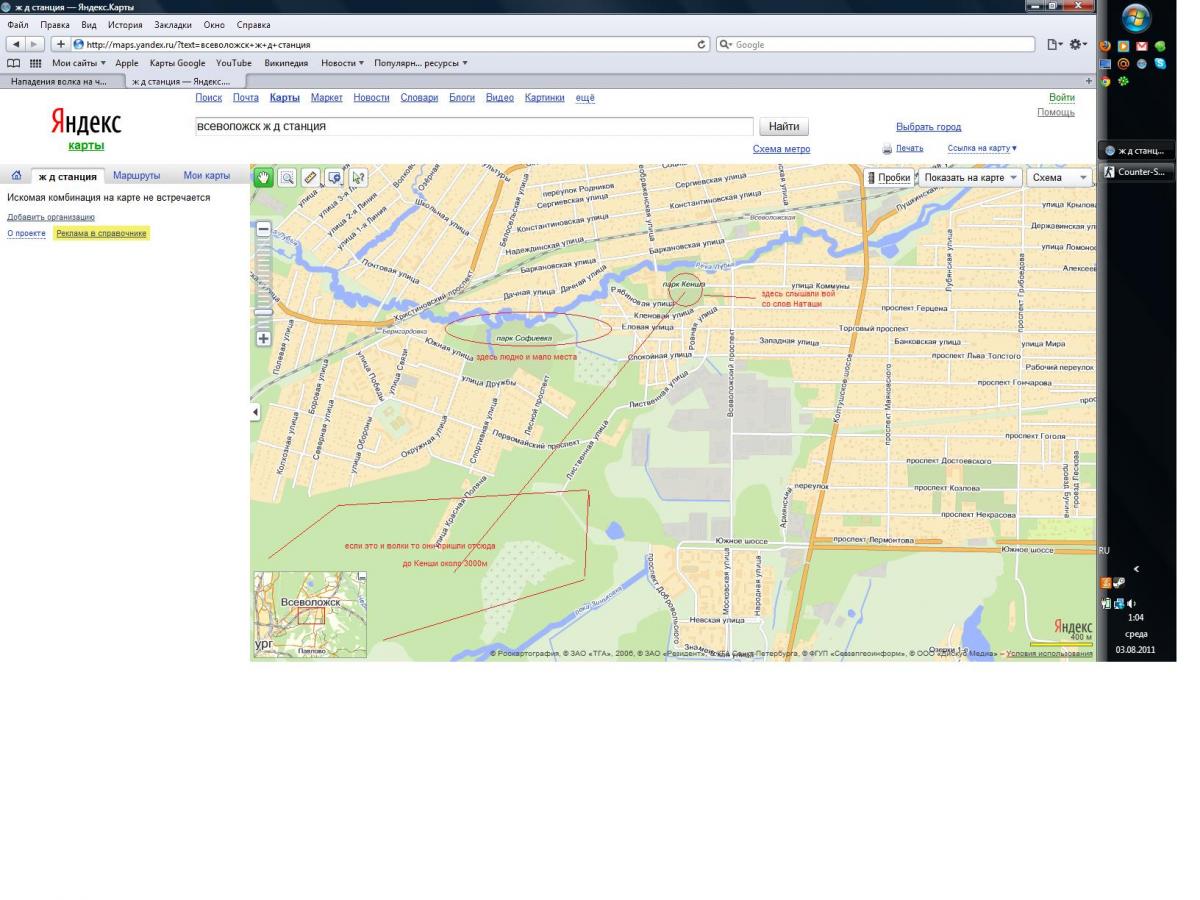Open the Схема метро link
Viewport: 1200px width, 900px height.
click(781, 149)
